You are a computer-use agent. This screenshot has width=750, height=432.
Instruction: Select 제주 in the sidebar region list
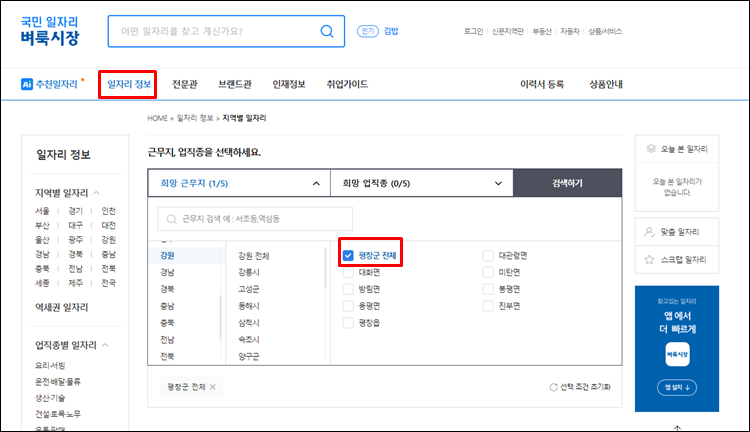[75, 283]
